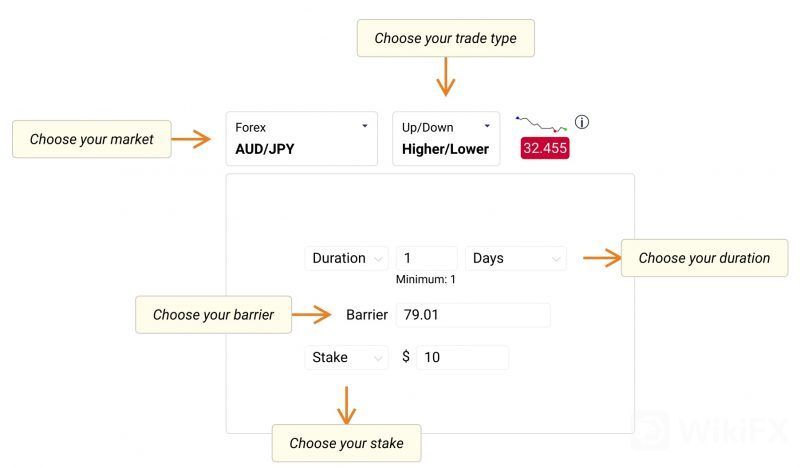
Task: Click the orange down arrow below Stake
Action: (x=346, y=404)
